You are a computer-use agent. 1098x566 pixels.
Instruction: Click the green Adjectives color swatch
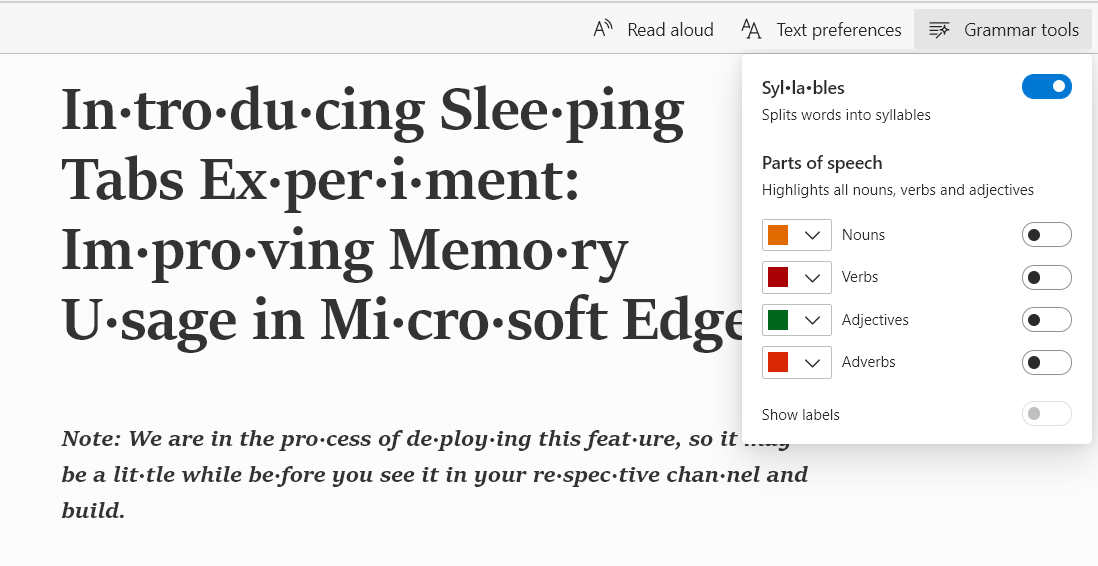(x=778, y=320)
